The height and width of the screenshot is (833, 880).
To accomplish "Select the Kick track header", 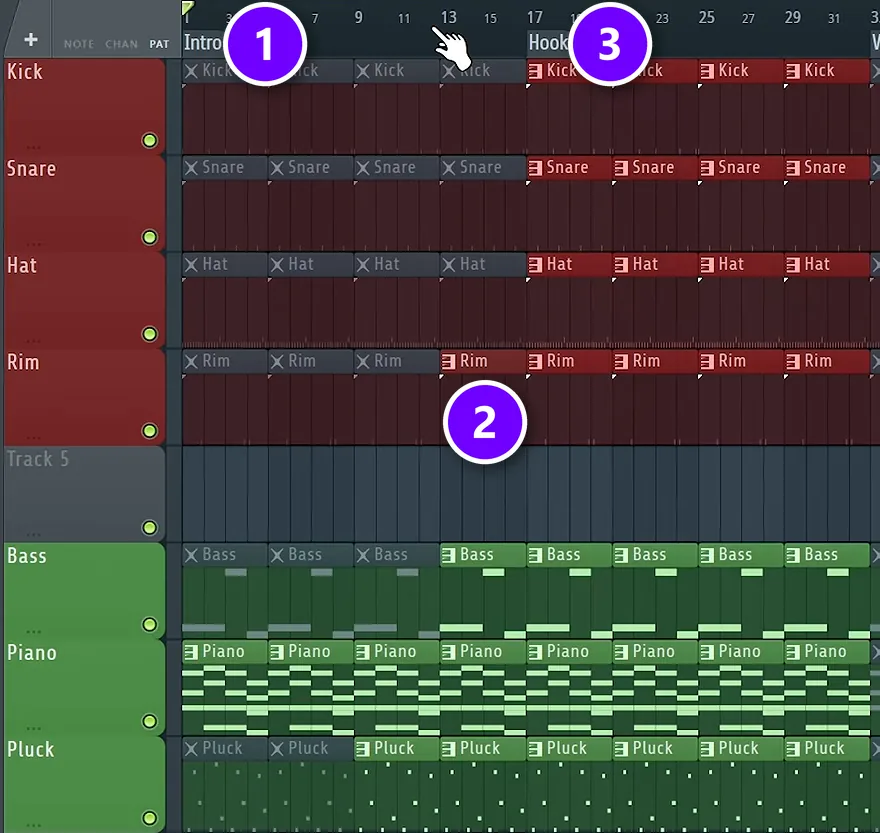I will 84,107.
